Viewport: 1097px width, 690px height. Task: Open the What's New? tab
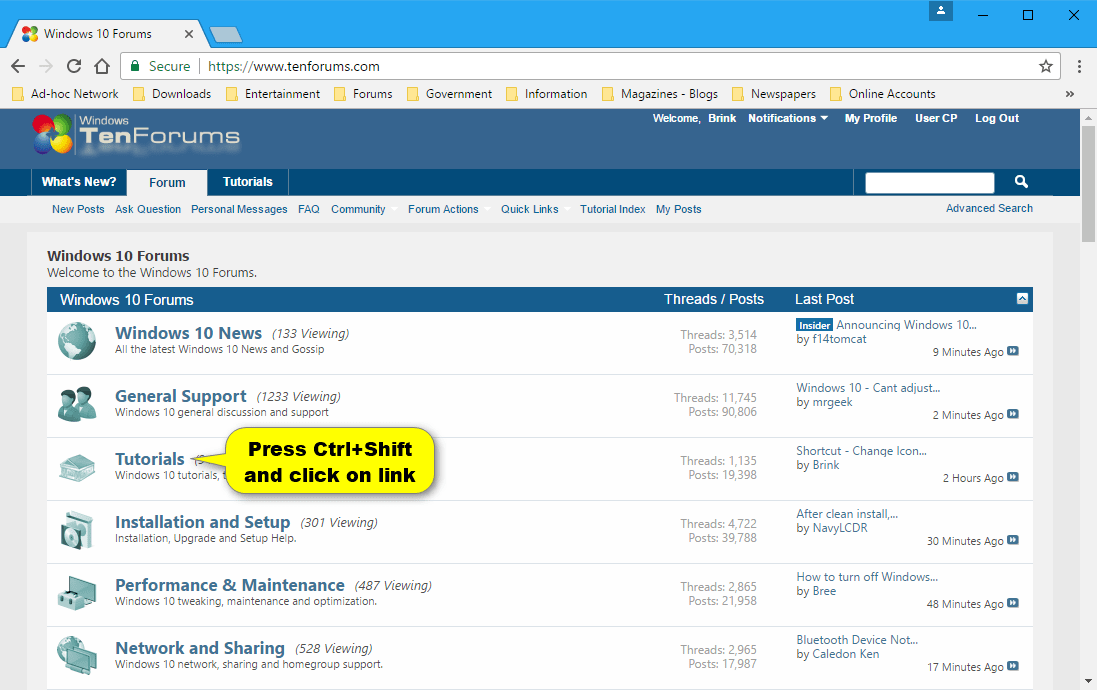[x=79, y=182]
